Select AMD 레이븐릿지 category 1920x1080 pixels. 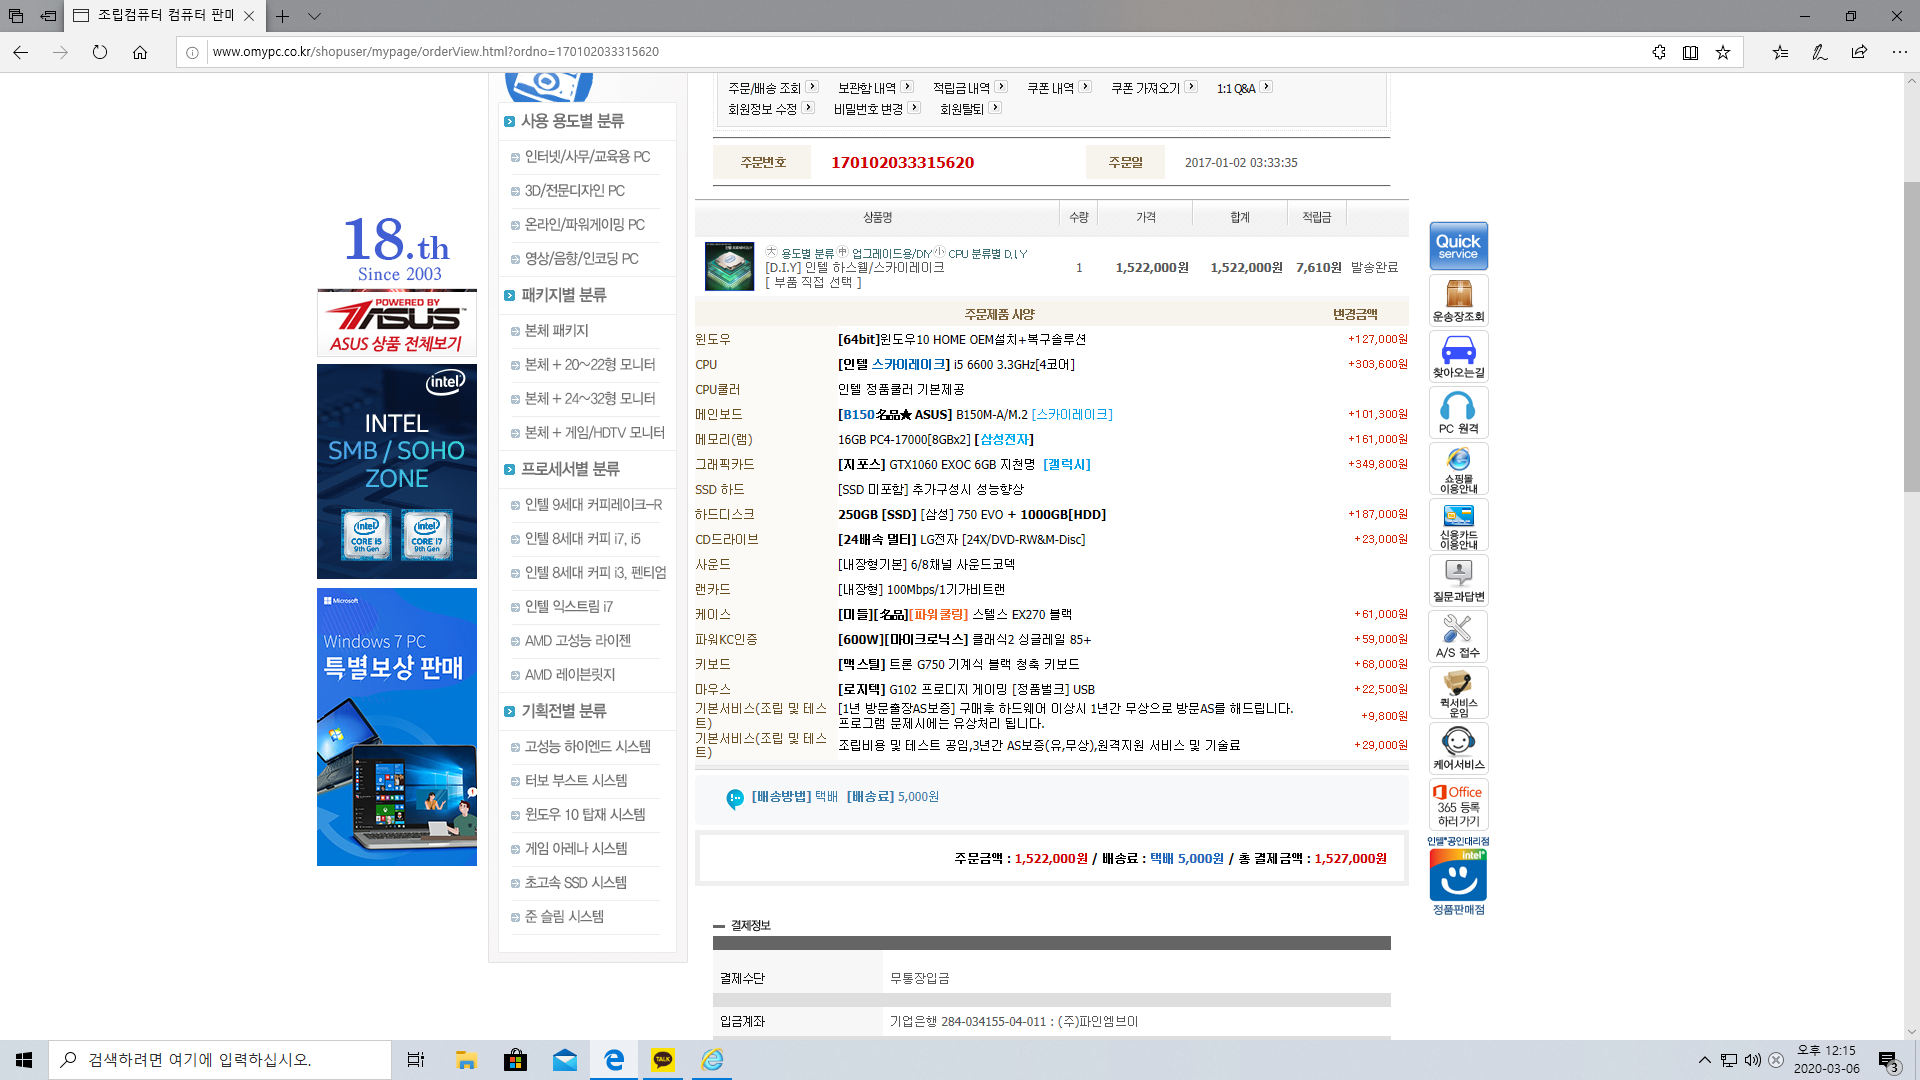[x=570, y=675]
